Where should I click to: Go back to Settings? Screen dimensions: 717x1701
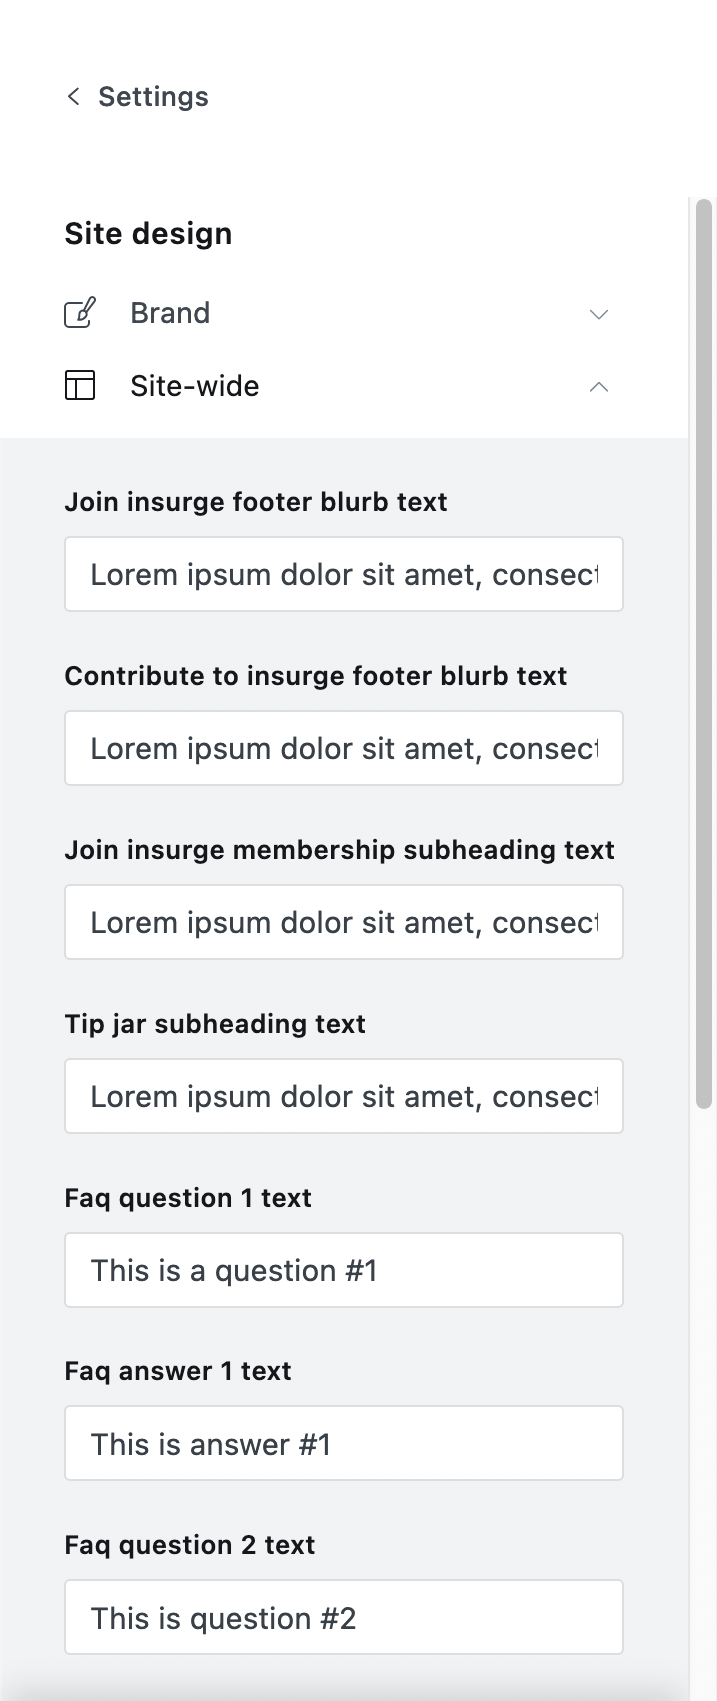pos(153,96)
